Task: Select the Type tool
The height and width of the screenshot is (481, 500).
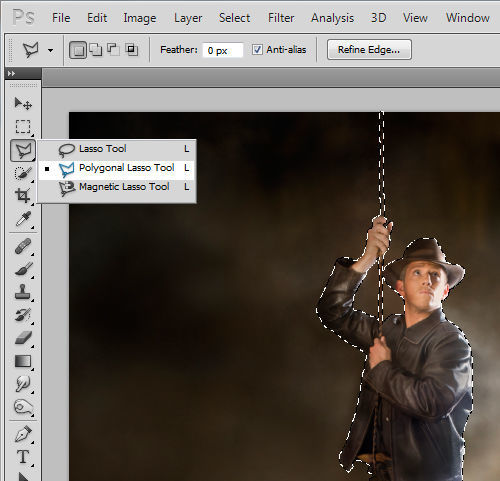Action: (23, 456)
